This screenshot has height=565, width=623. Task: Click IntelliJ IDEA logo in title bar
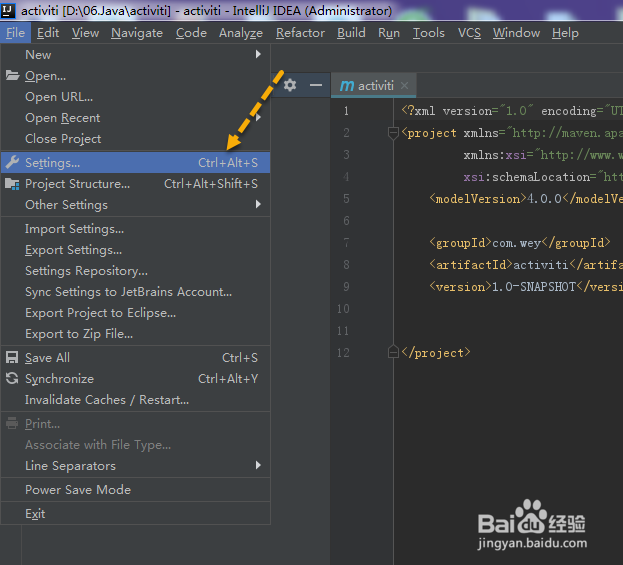click(8, 10)
